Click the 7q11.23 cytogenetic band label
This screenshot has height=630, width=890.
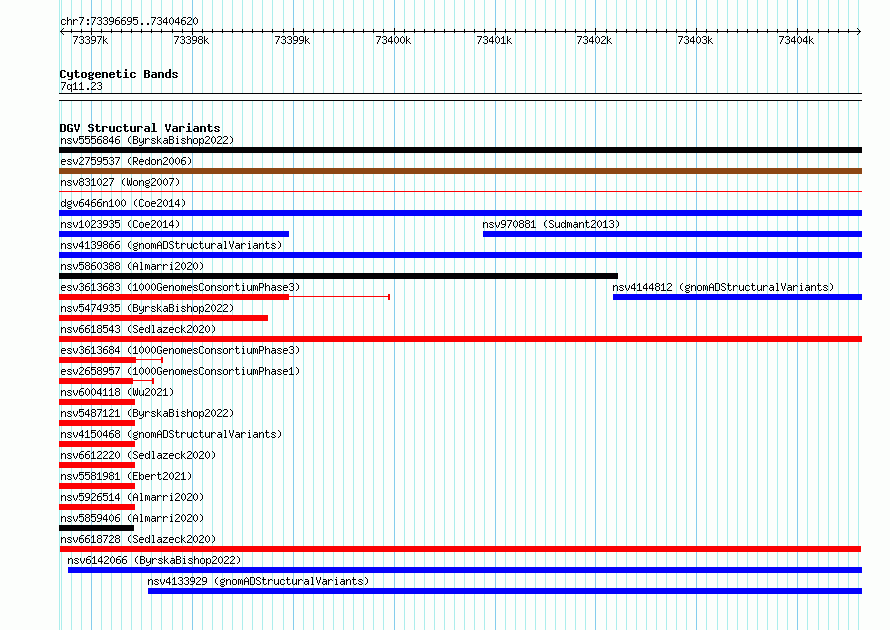[81, 86]
